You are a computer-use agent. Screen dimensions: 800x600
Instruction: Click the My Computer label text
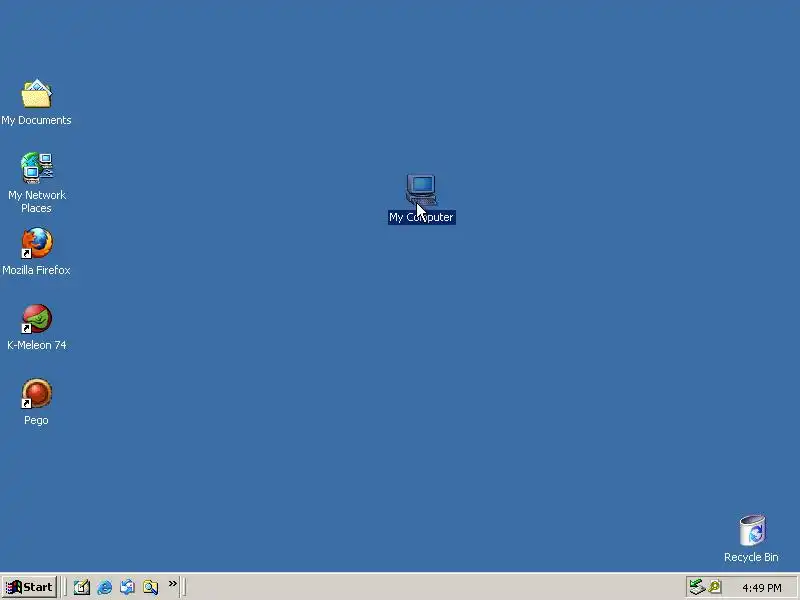pyautogui.click(x=421, y=217)
